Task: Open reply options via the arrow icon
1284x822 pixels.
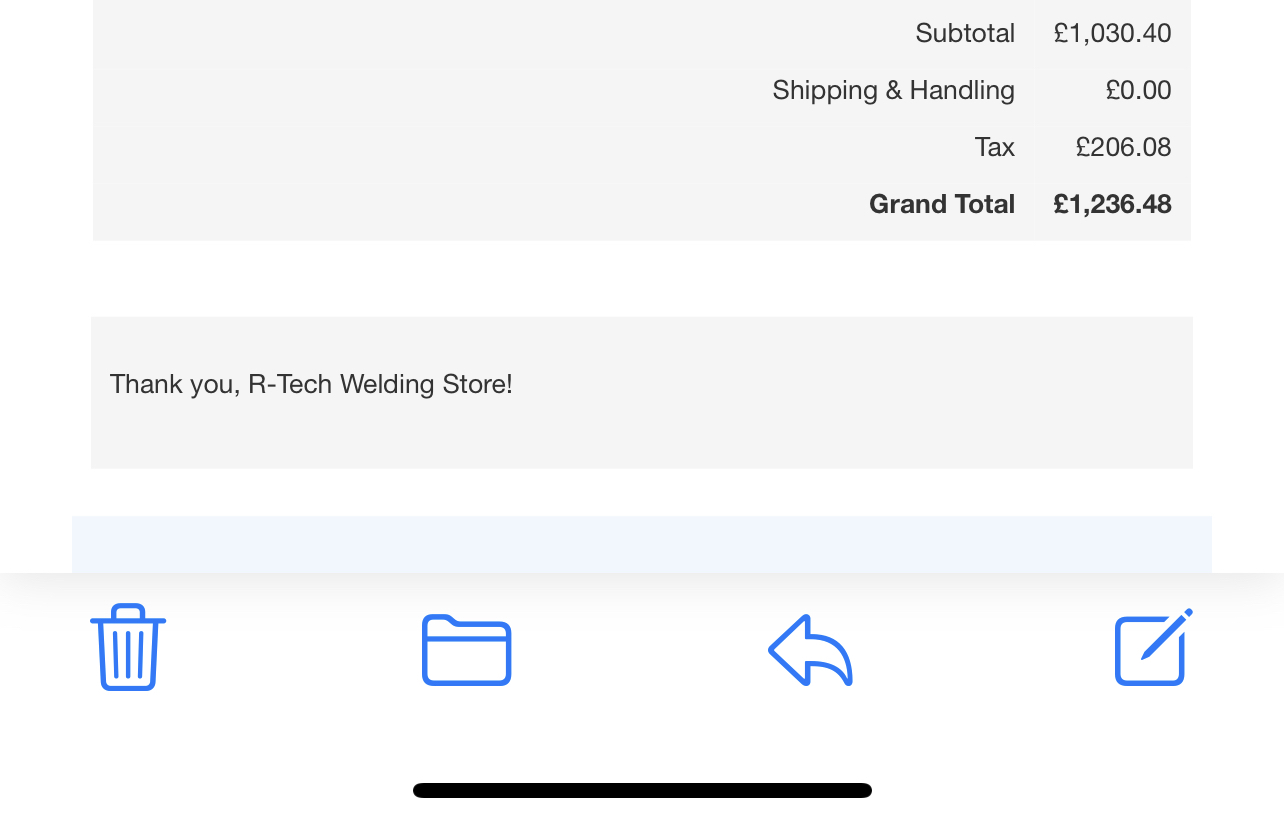Action: [x=810, y=650]
